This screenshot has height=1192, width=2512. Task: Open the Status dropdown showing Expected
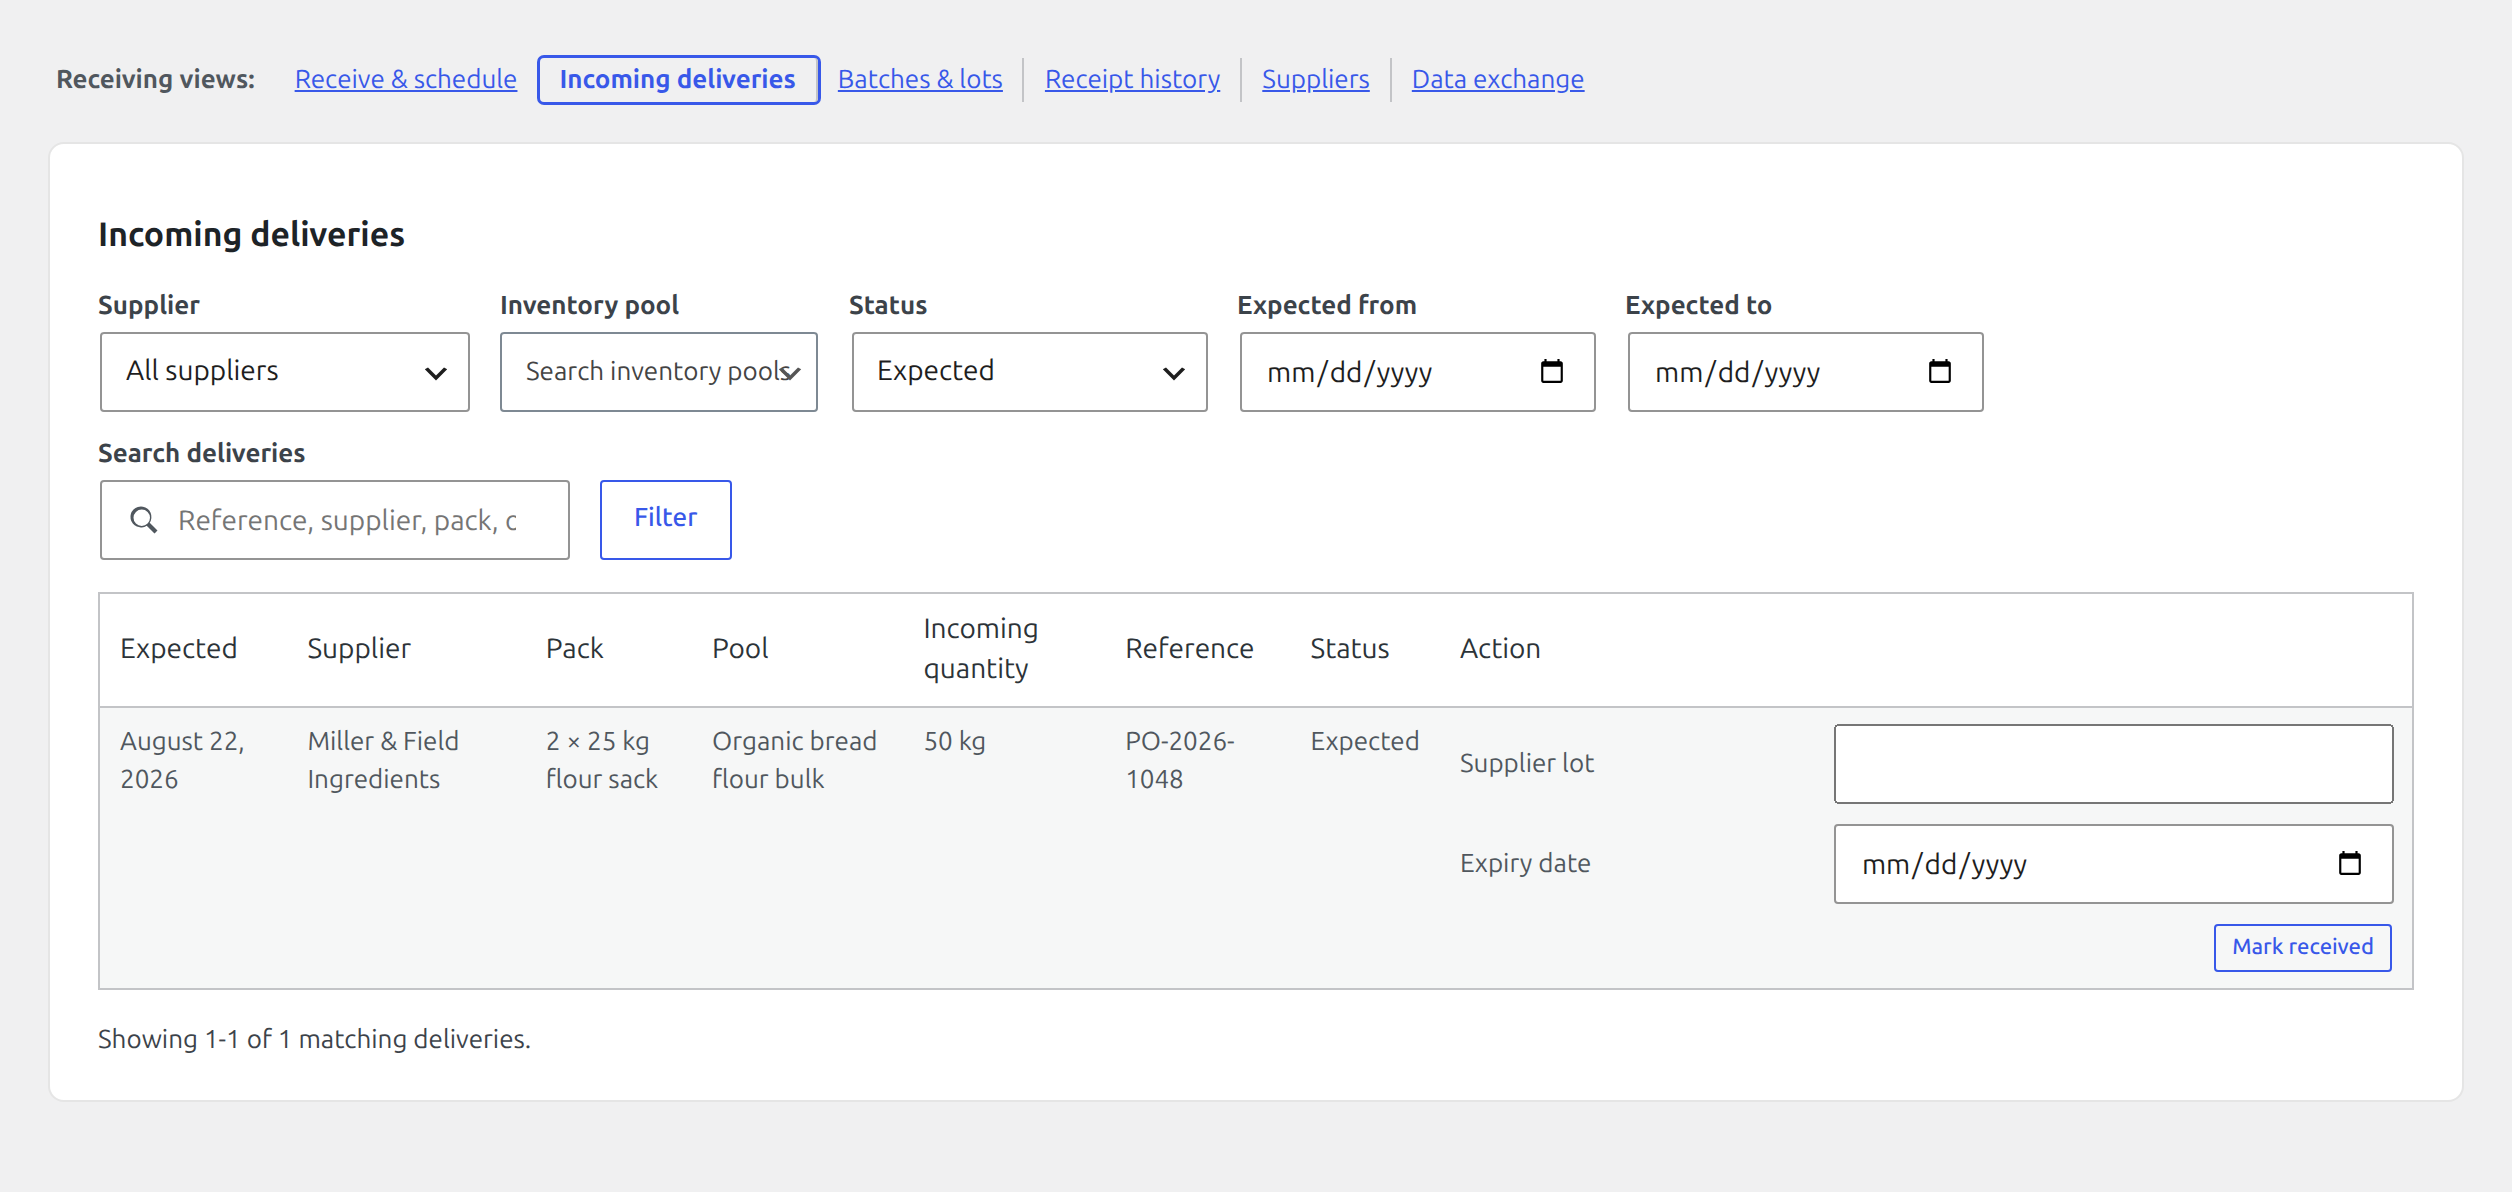(1029, 372)
